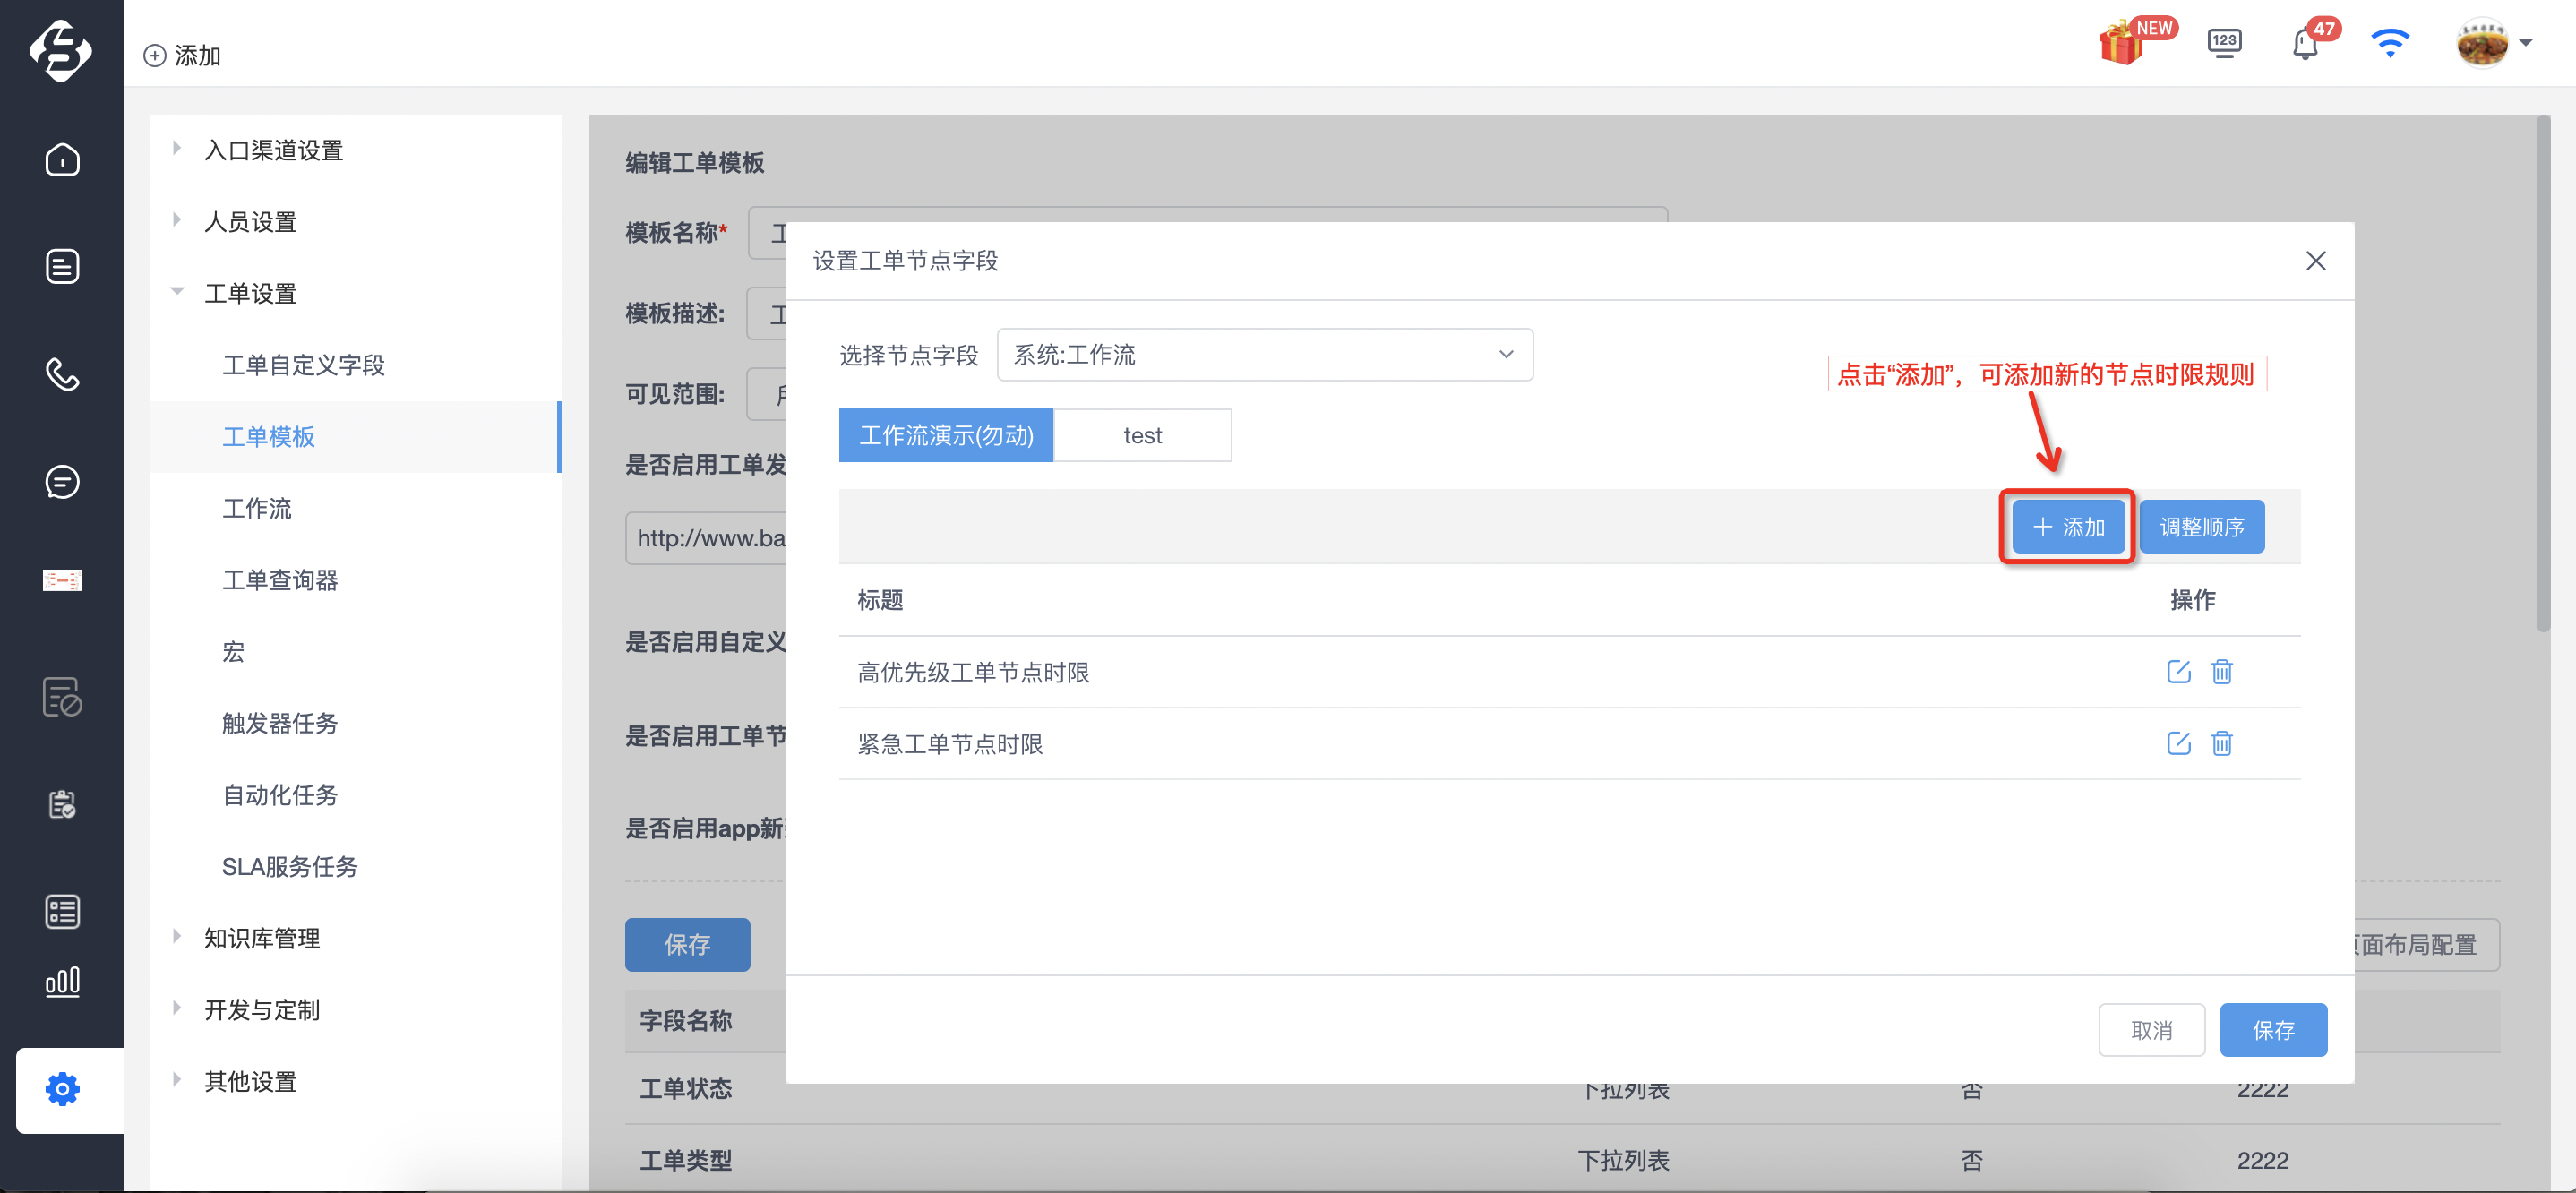Close the 设置工单节点字段 dialog

point(2315,261)
